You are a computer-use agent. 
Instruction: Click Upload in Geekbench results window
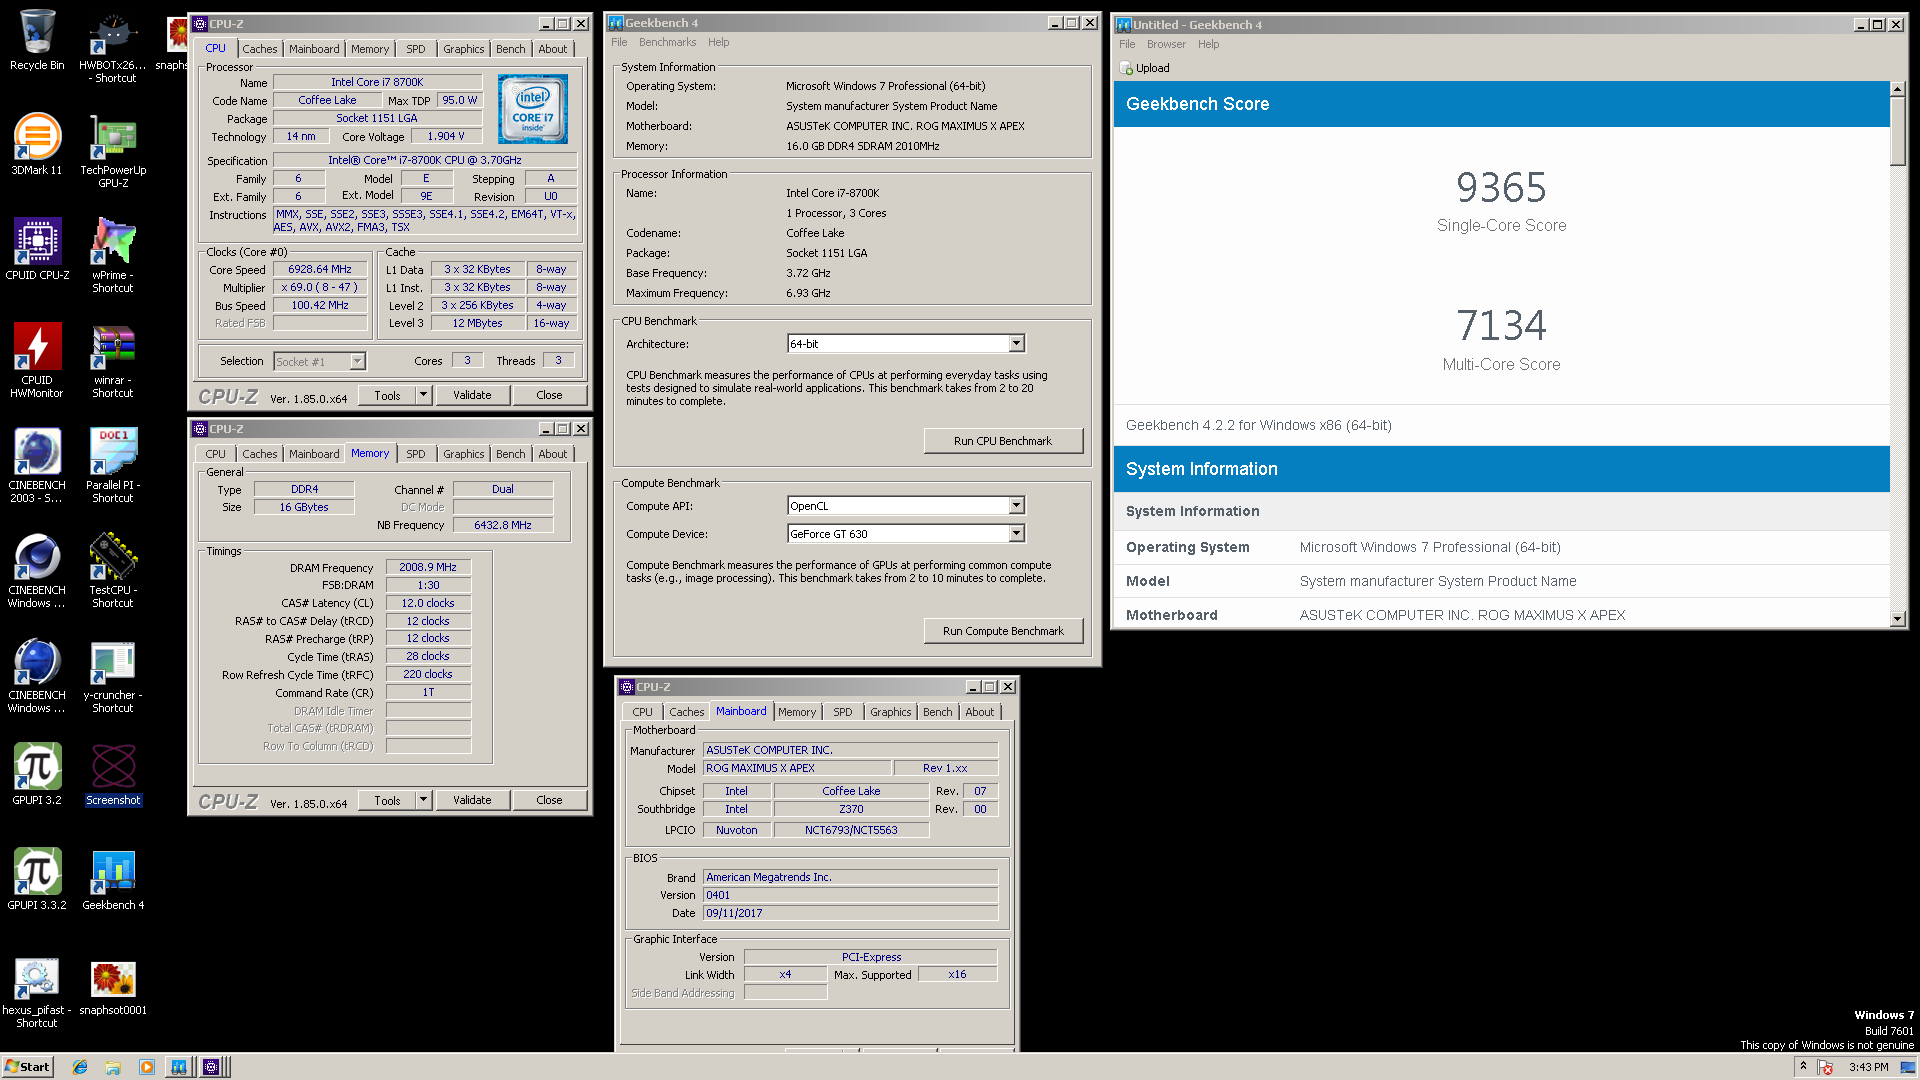pyautogui.click(x=1145, y=68)
